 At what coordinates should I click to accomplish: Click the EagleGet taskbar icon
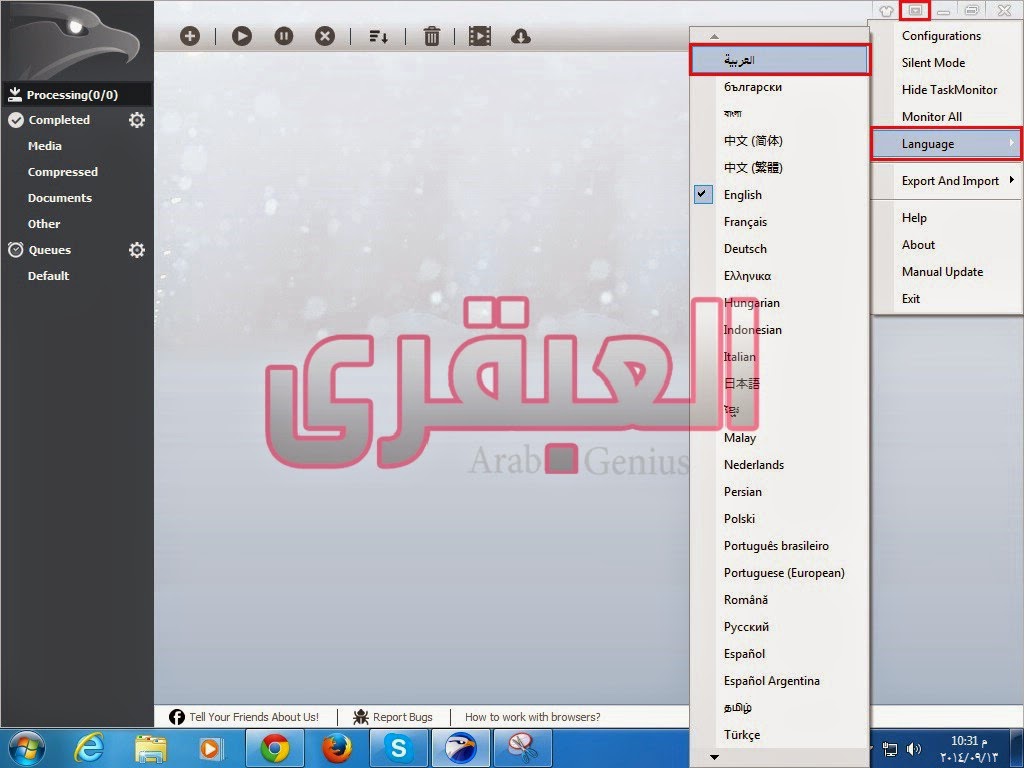[x=460, y=748]
